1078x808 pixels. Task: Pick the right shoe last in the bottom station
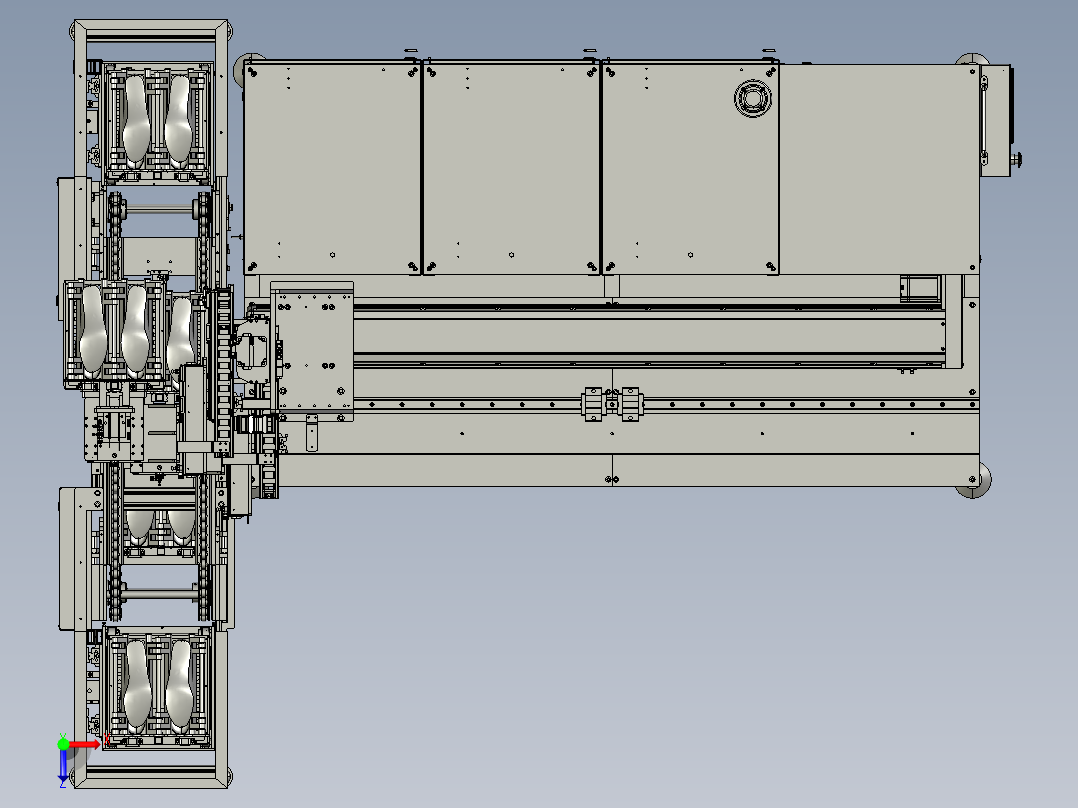(x=179, y=686)
